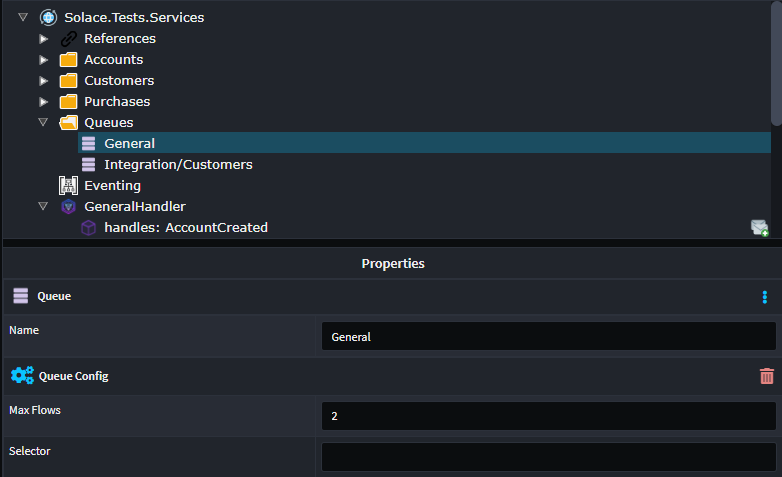Expand the References node

coord(43,38)
